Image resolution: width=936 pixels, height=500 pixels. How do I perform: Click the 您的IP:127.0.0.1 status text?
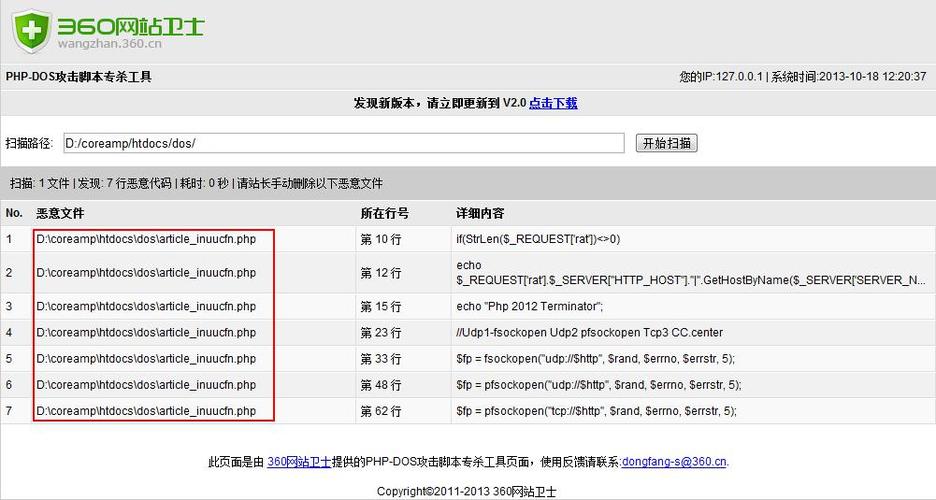tap(721, 77)
